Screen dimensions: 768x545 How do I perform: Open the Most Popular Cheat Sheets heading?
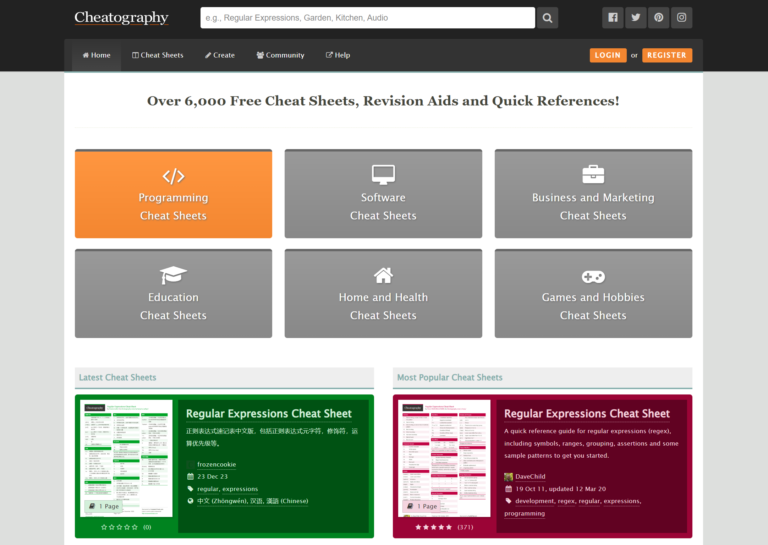tap(450, 378)
